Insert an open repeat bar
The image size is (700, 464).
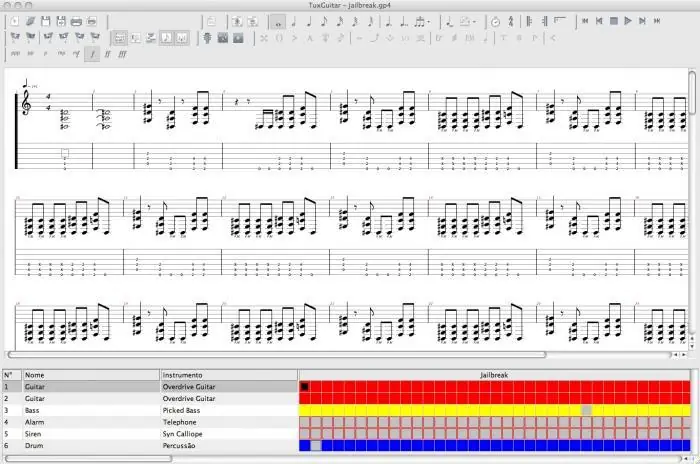(x=529, y=21)
